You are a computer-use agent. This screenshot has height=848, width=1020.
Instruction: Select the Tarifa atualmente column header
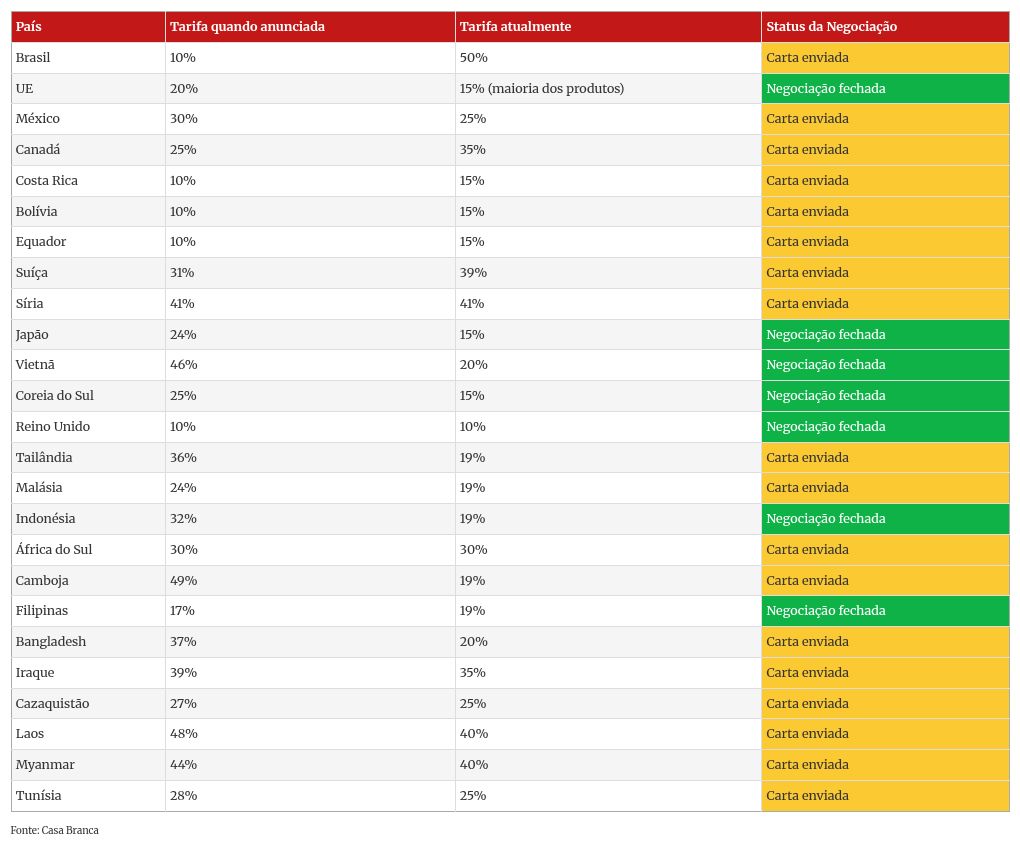[x=515, y=27]
